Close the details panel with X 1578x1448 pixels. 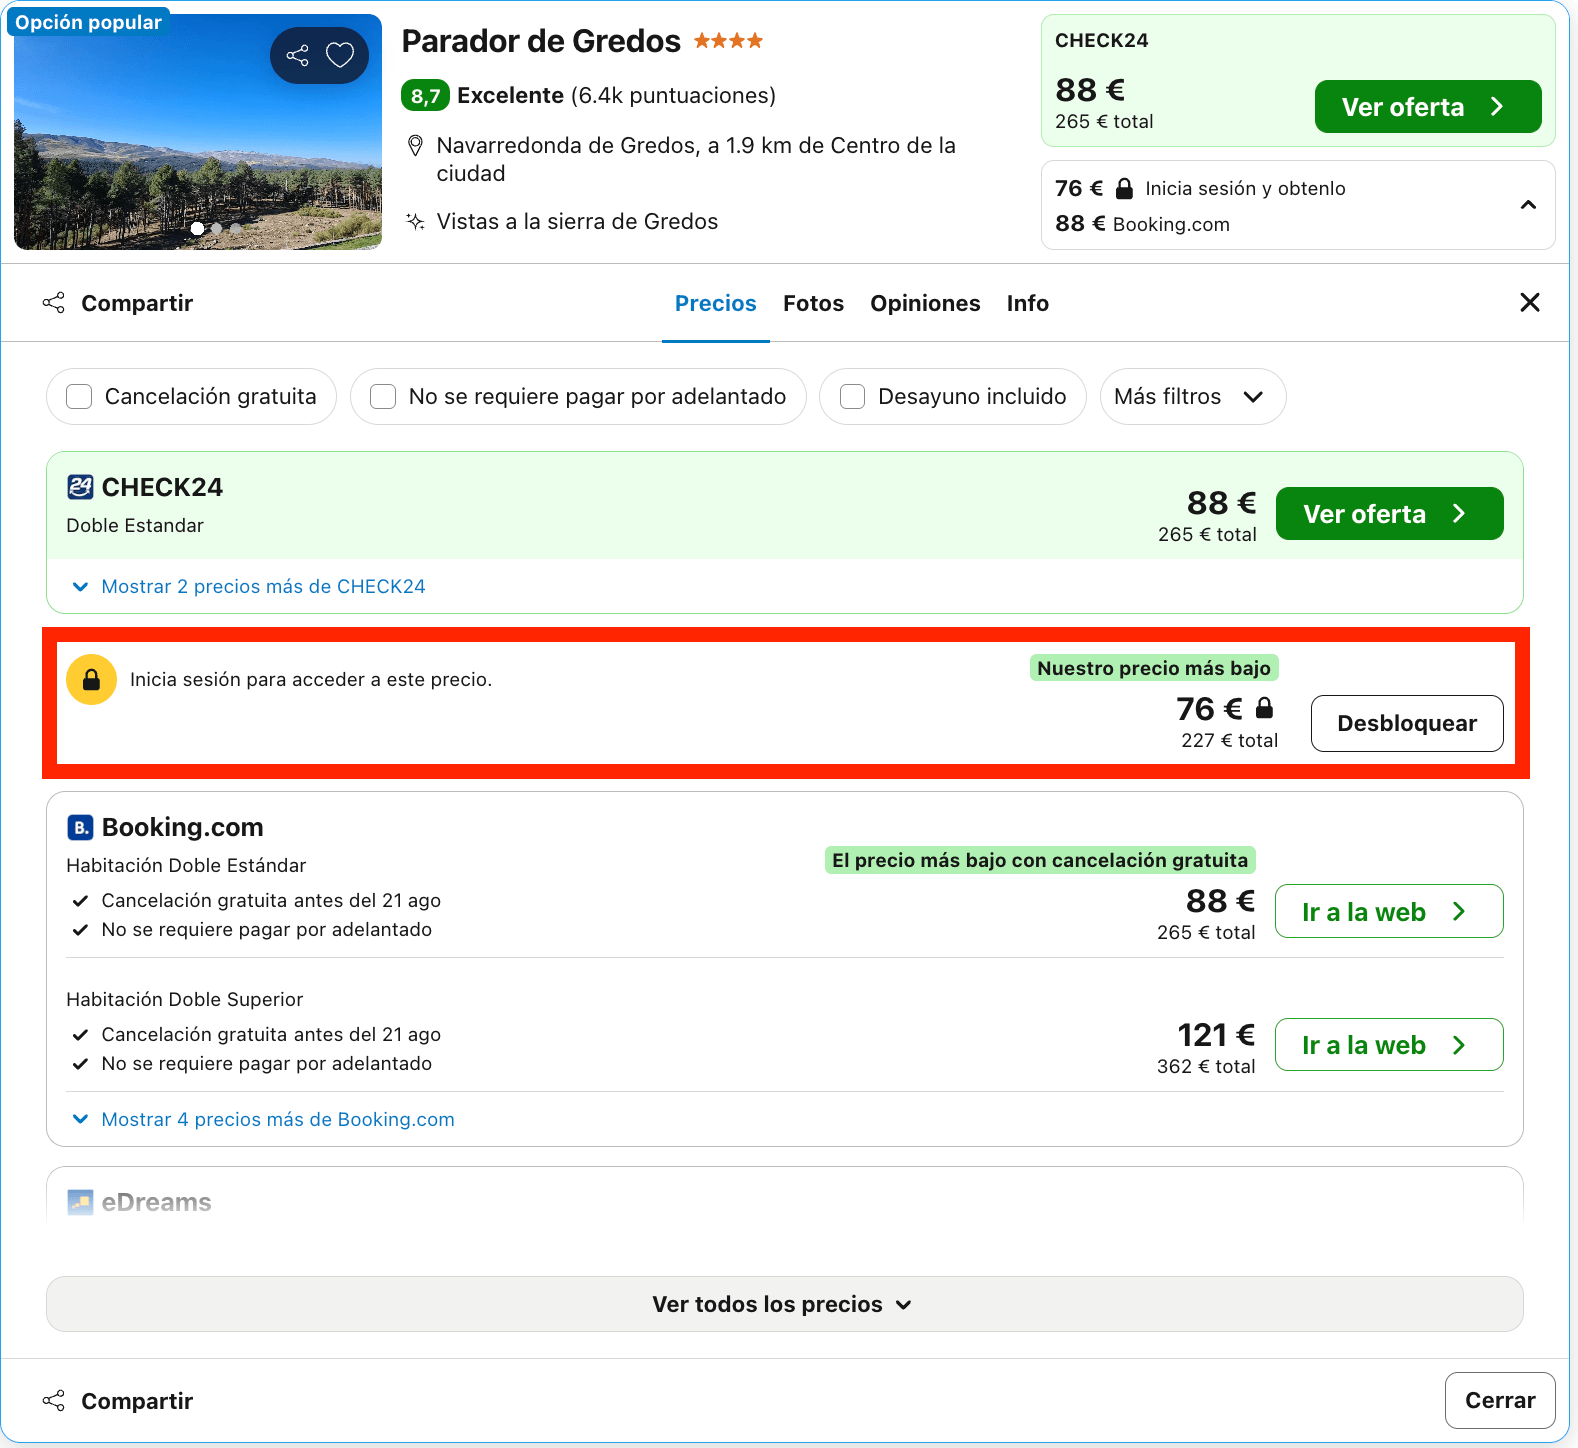1529,302
